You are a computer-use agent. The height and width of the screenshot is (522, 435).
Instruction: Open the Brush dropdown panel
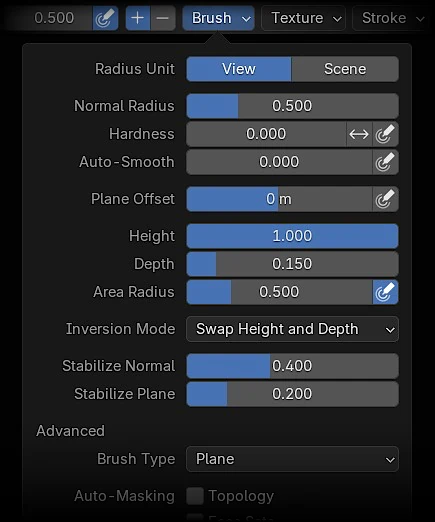coord(218,18)
